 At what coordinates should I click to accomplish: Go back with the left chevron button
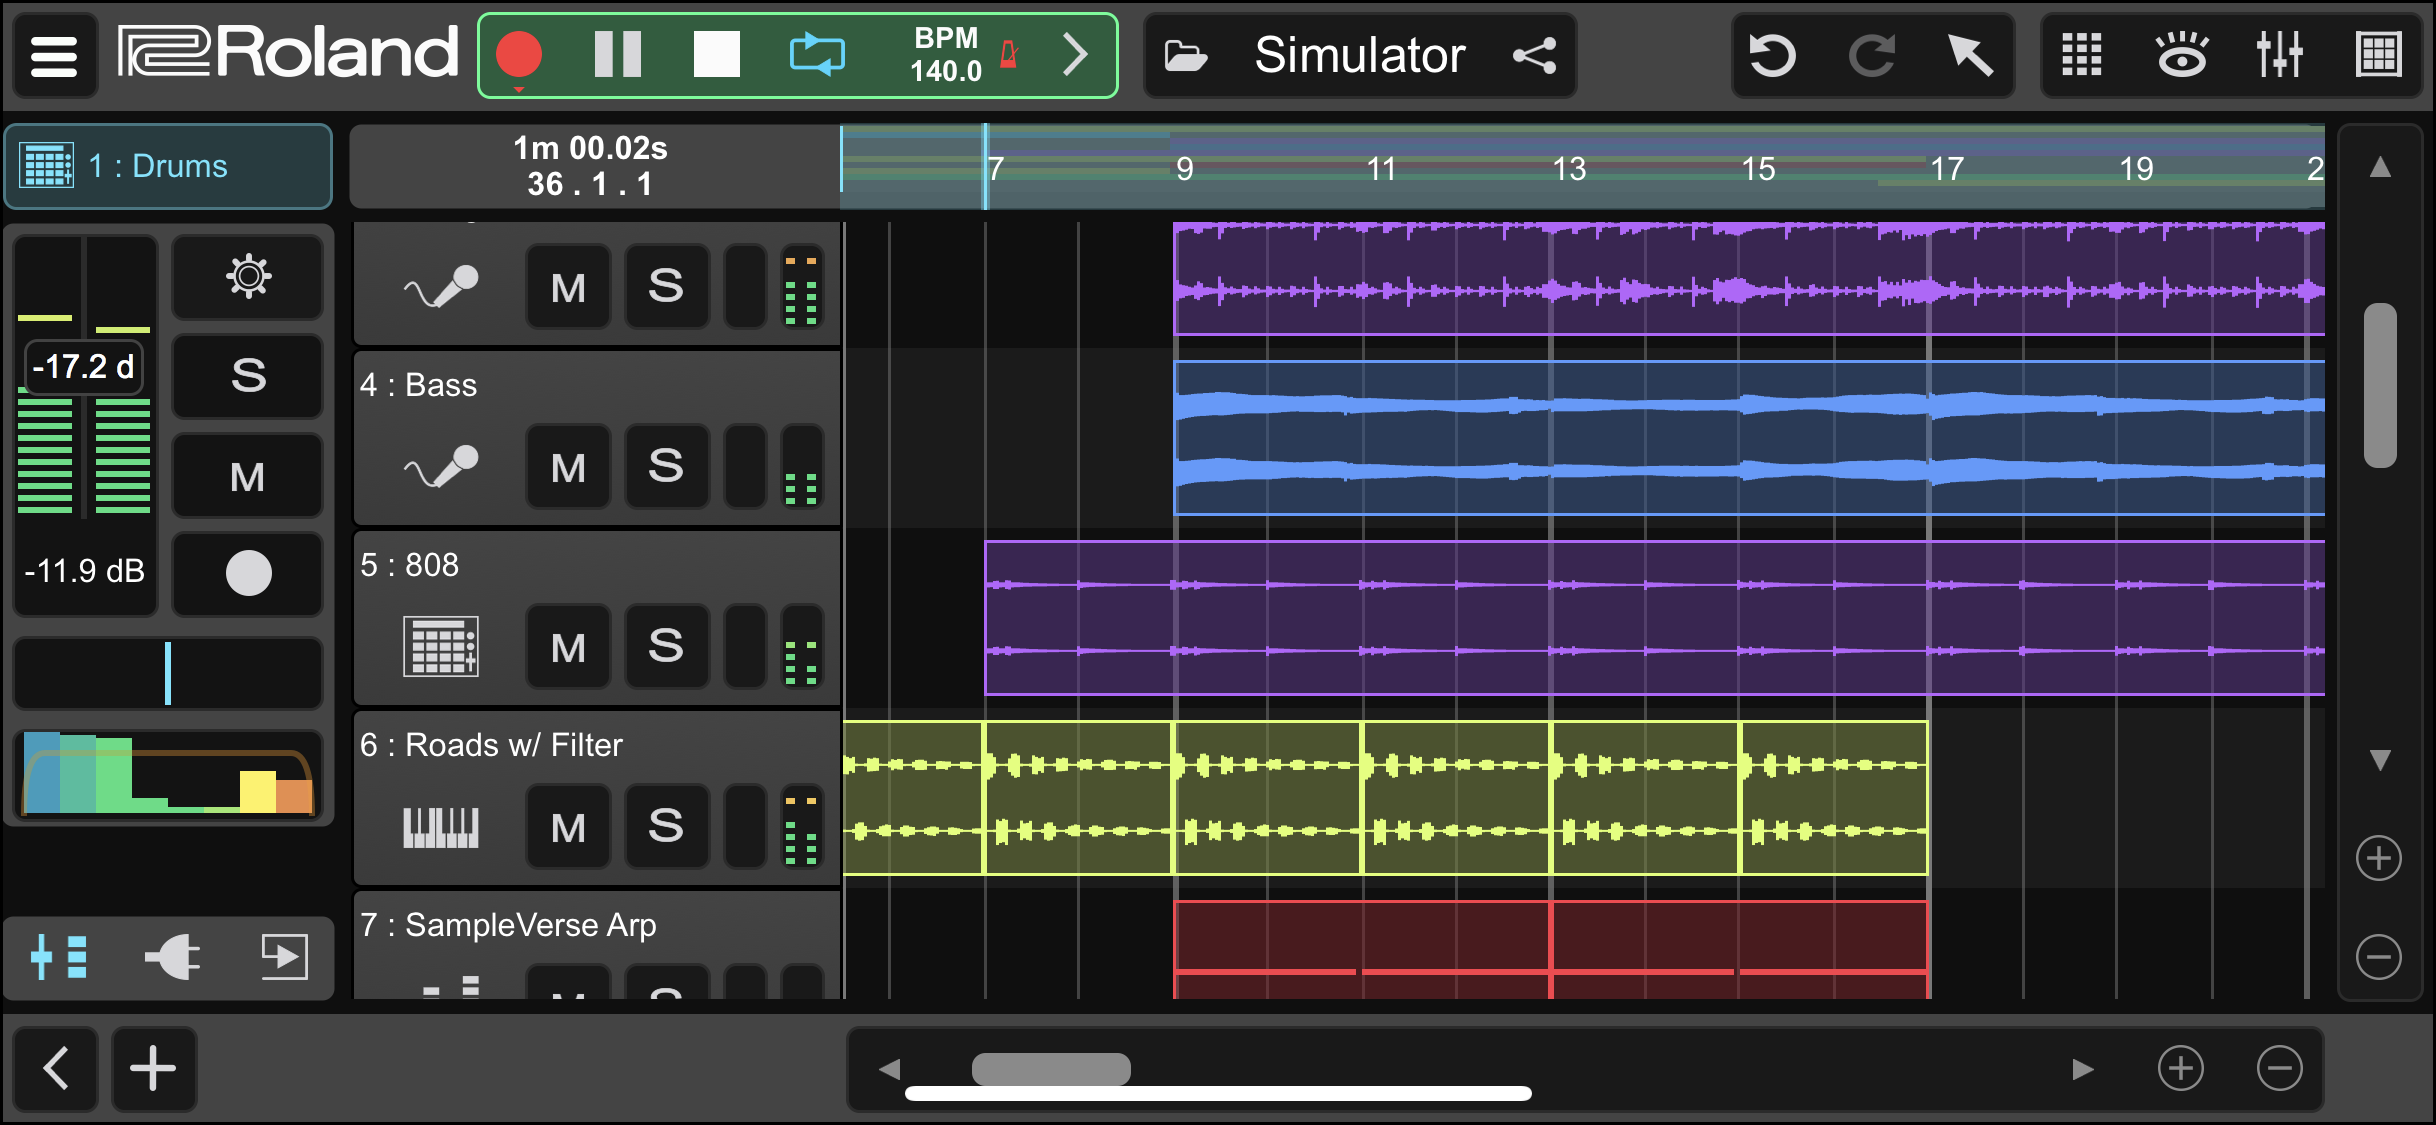click(56, 1068)
